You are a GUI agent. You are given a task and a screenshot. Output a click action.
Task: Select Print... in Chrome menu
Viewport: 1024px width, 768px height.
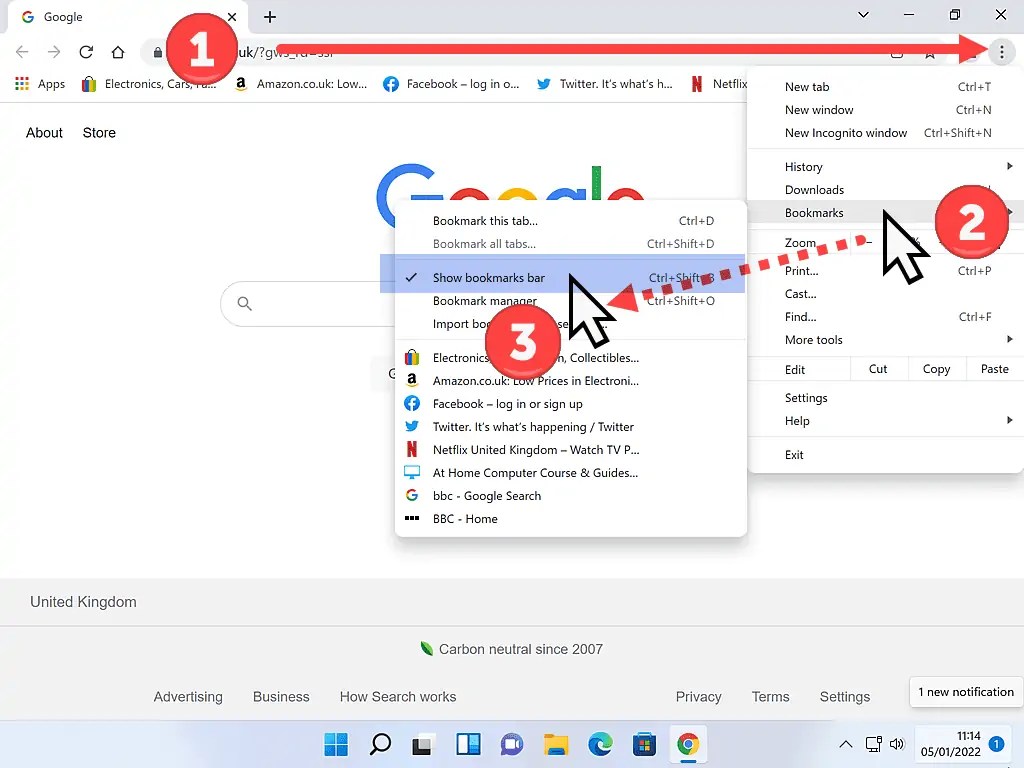(885, 270)
